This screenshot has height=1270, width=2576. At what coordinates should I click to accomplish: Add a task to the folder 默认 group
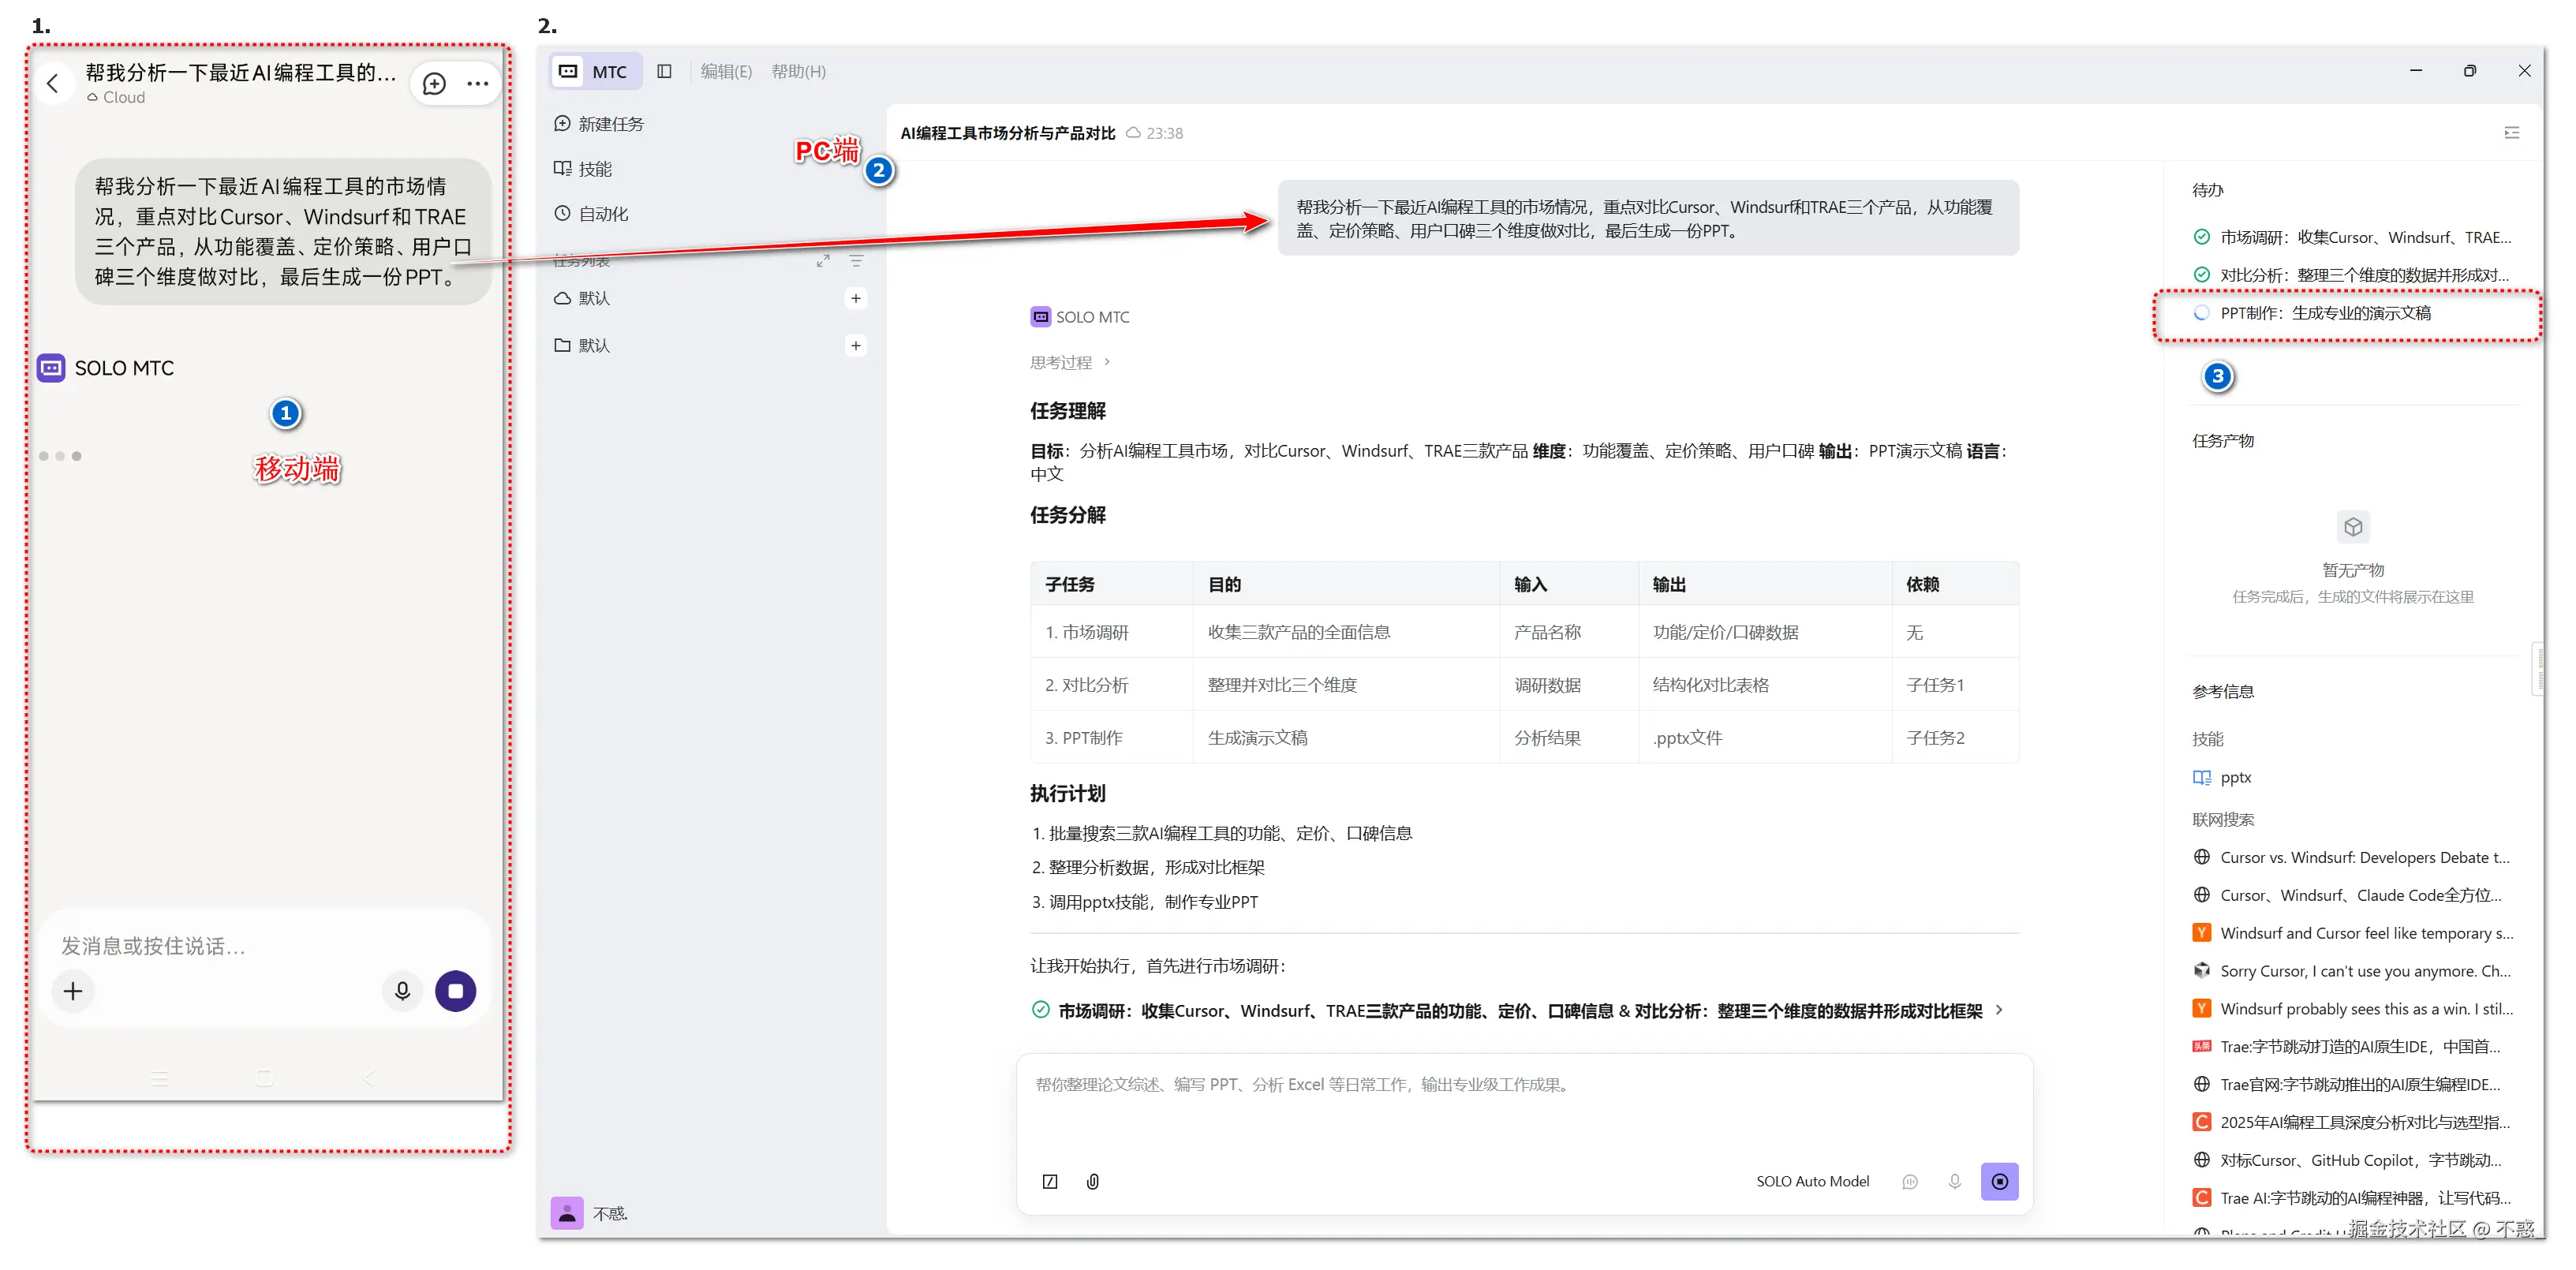(856, 345)
